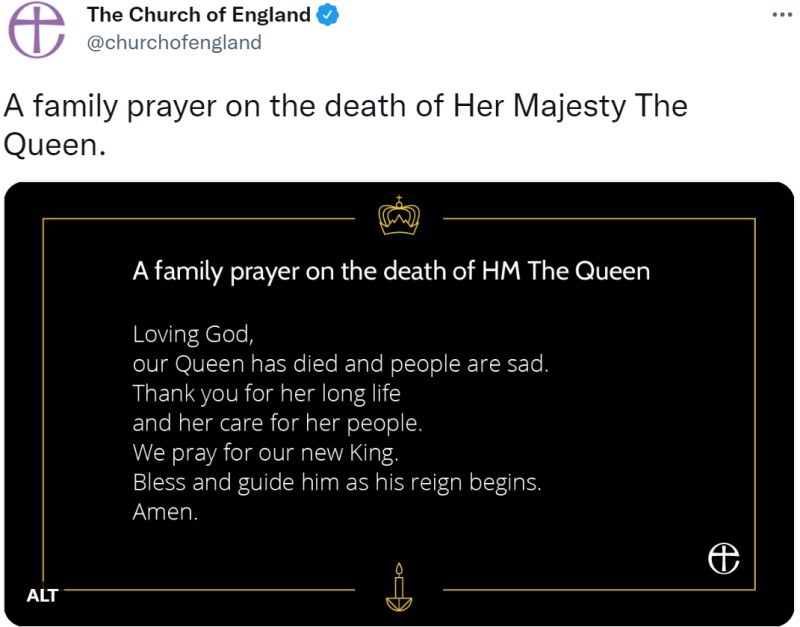Image resolution: width=800 pixels, height=627 pixels.
Task: Click the tweet text about Her Majesty
Action: click(x=345, y=106)
